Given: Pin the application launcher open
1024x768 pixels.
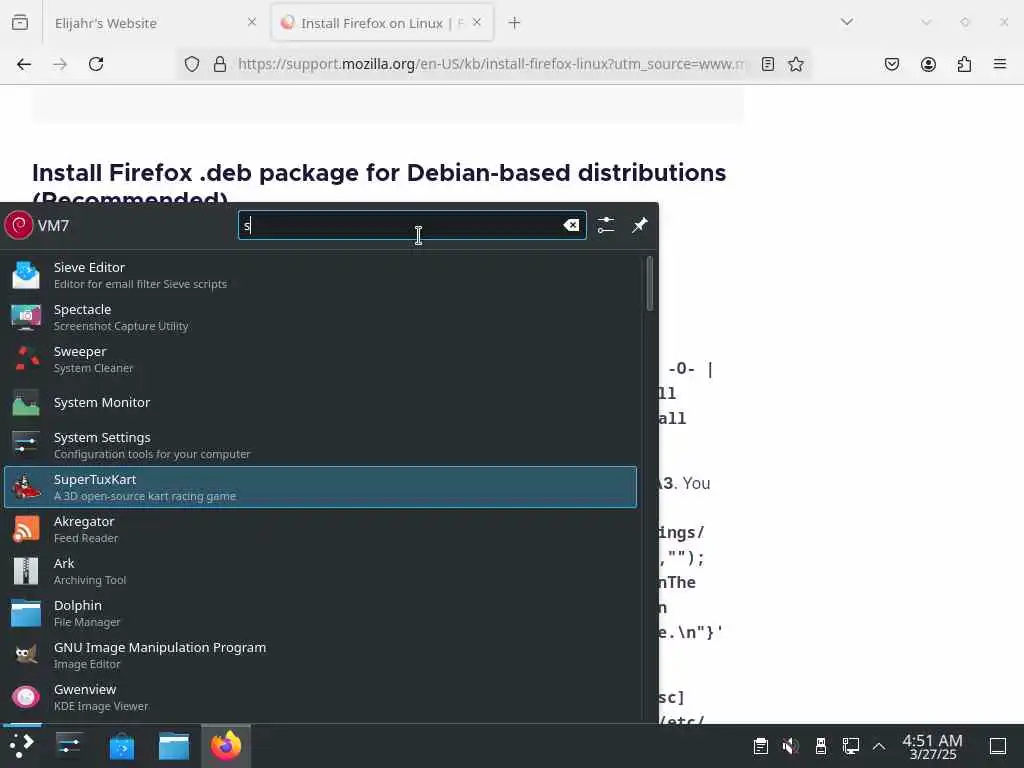Looking at the screenshot, I should [x=639, y=225].
